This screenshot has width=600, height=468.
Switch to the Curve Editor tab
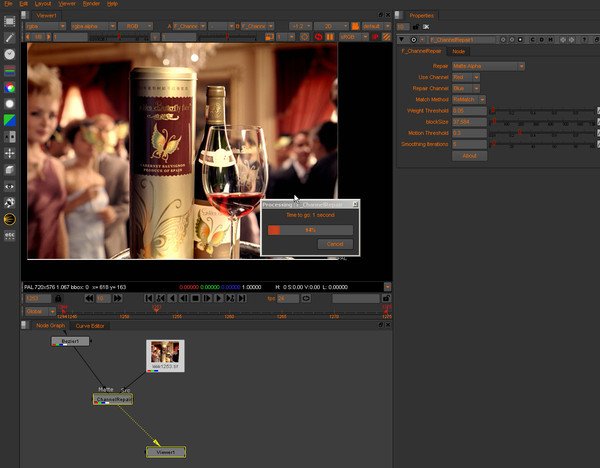(90, 326)
